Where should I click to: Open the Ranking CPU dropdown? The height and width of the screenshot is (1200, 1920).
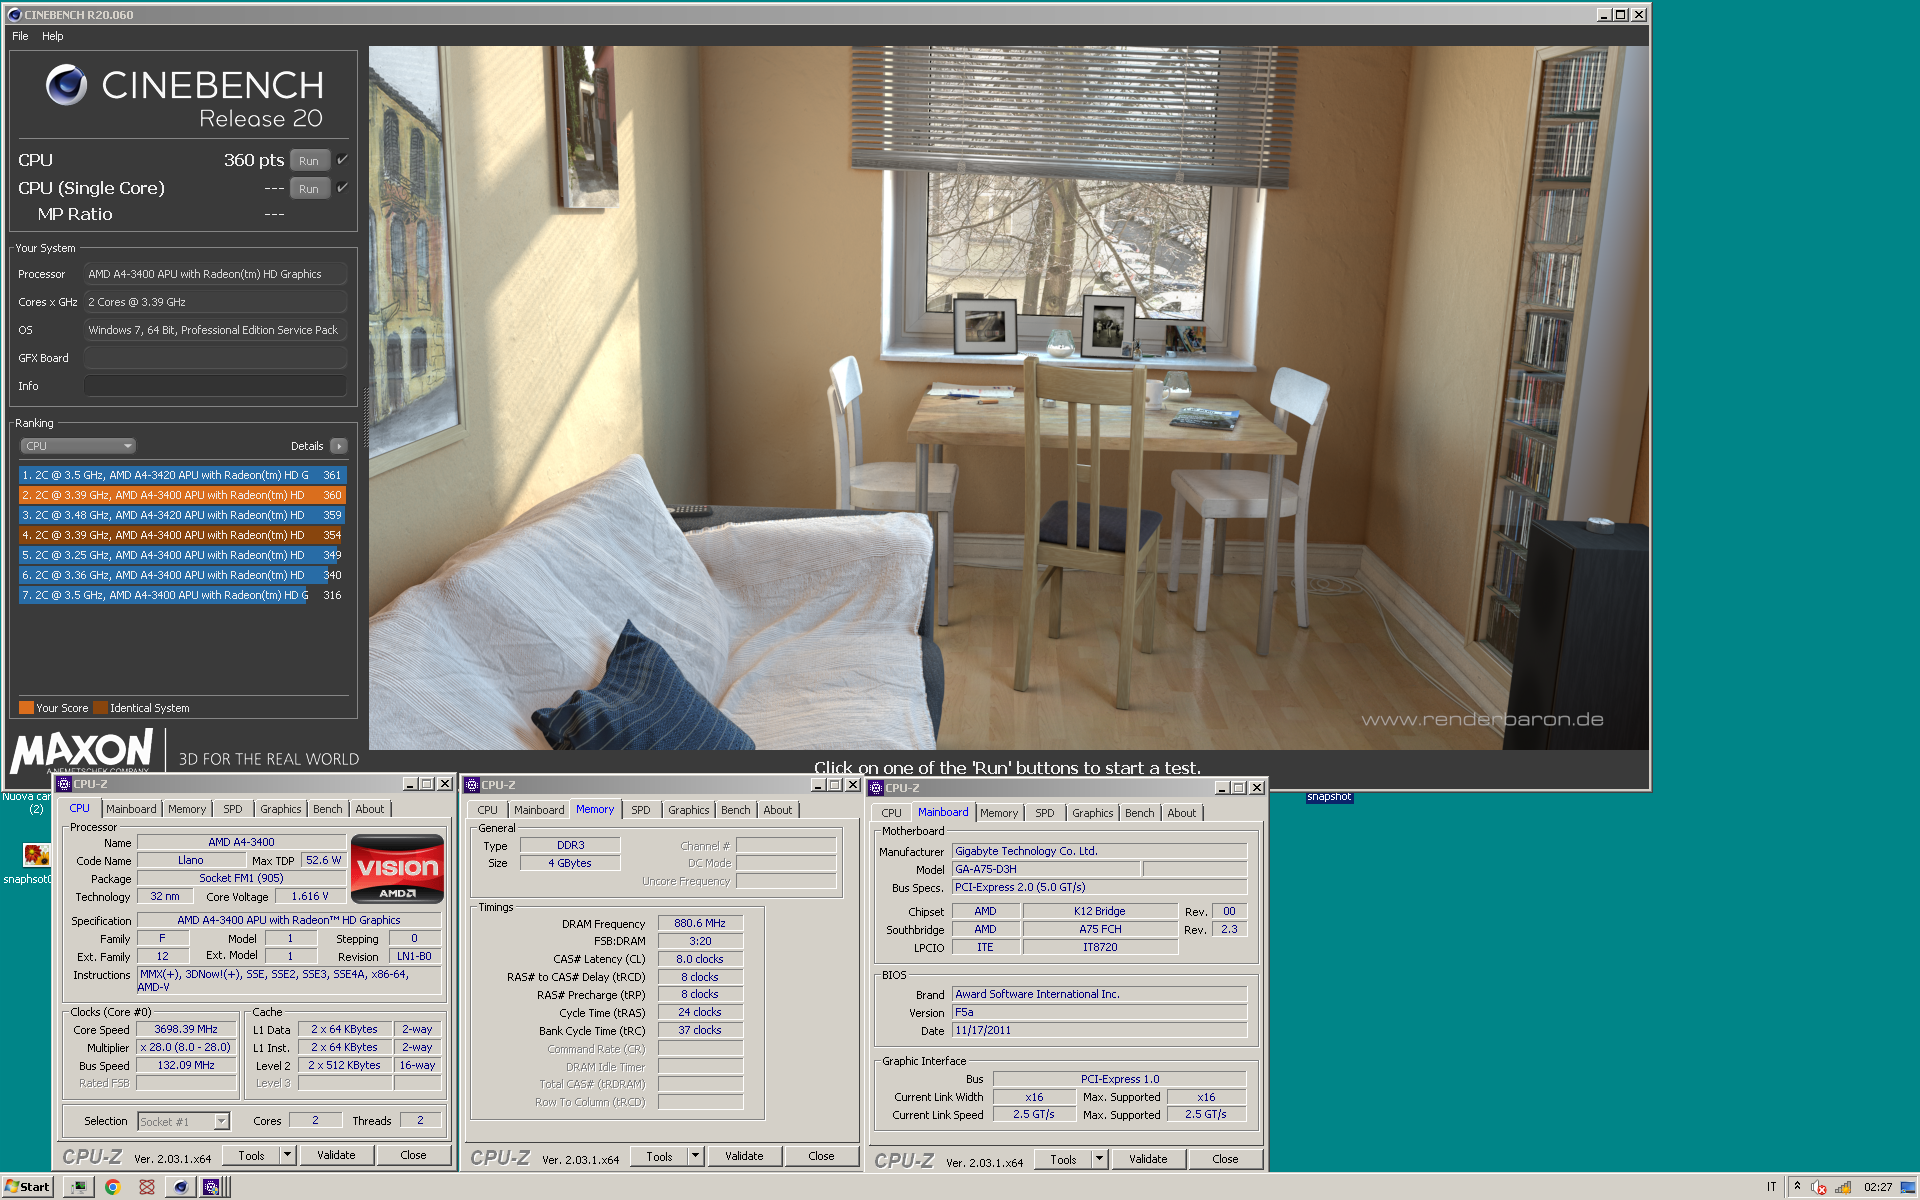(78, 446)
